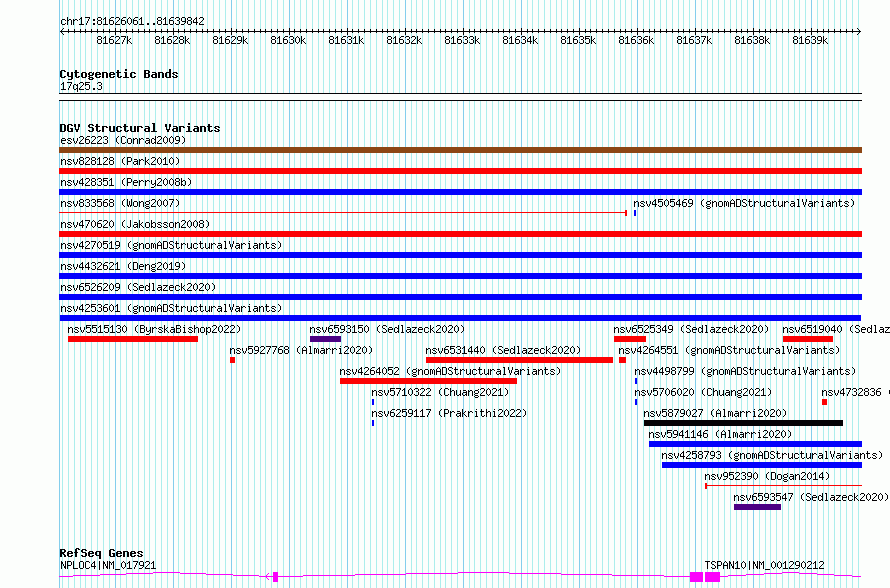Open nsv6531440 (Sedlazeck2020) label
890x588 pixels.
pyautogui.click(x=503, y=350)
